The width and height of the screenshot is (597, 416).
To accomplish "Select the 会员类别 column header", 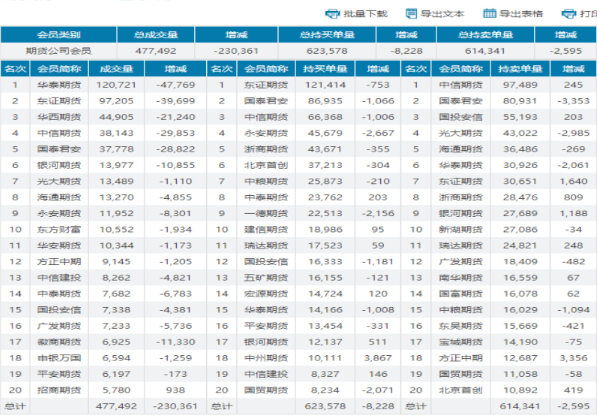I will 59,35.
